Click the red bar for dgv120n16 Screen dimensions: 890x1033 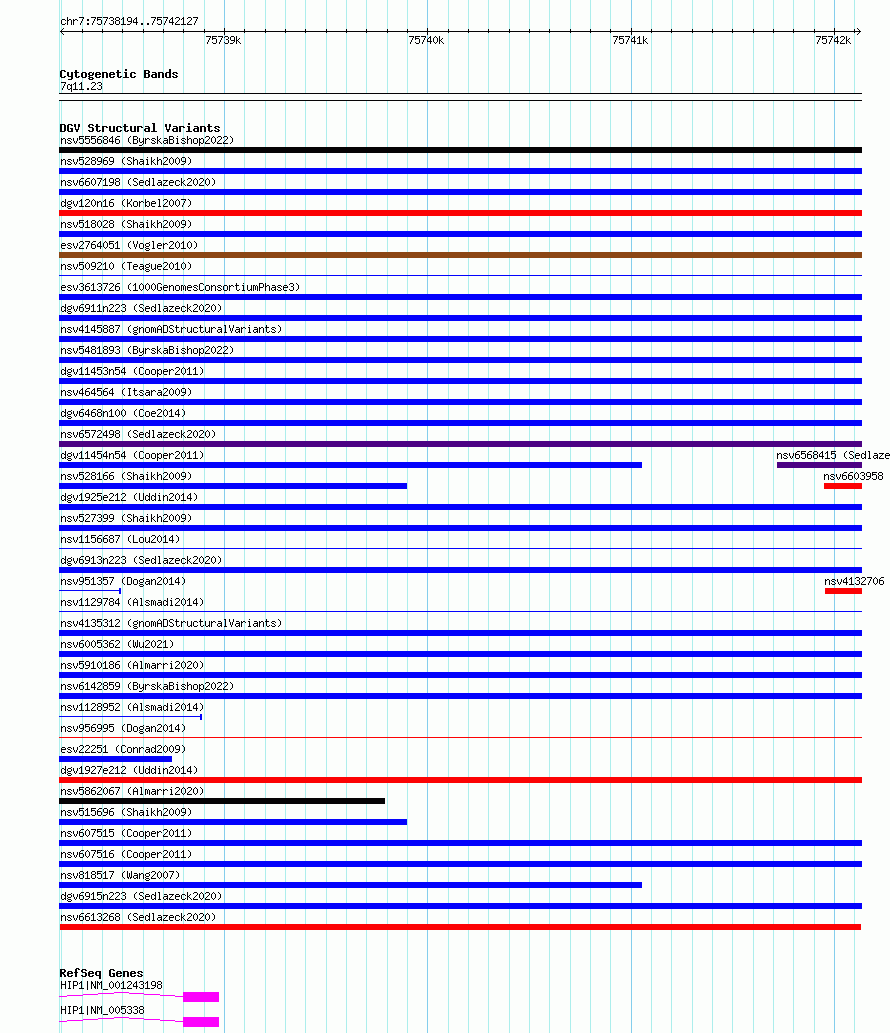[x=460, y=213]
